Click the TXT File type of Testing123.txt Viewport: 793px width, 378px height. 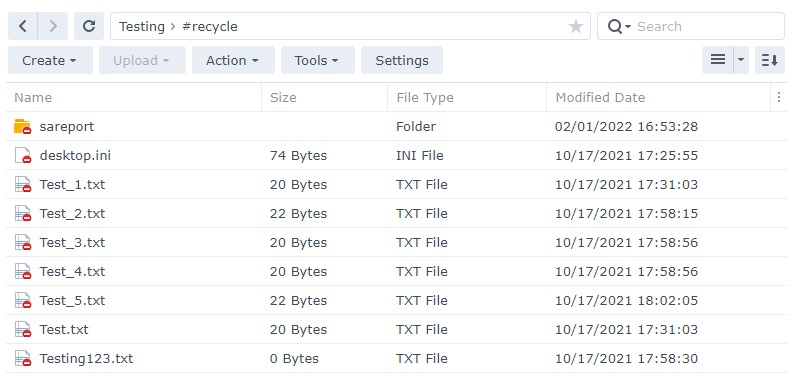click(x=422, y=359)
